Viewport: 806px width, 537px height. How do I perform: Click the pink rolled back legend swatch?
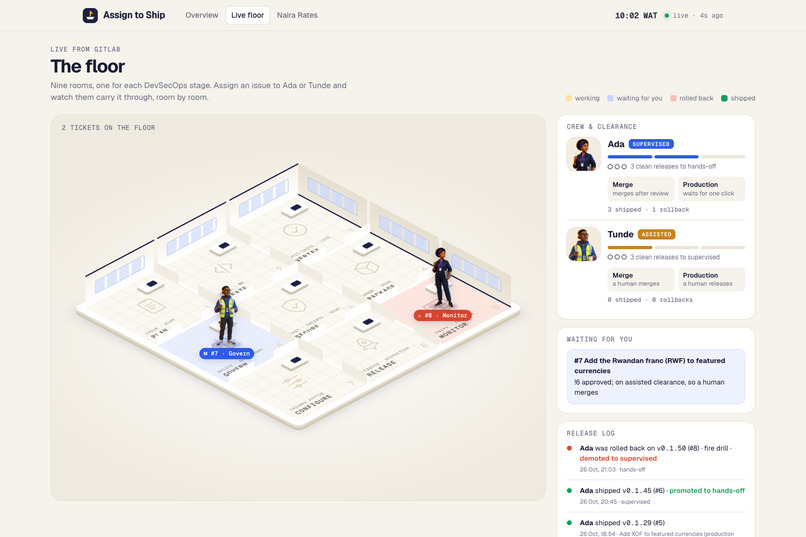tap(673, 98)
